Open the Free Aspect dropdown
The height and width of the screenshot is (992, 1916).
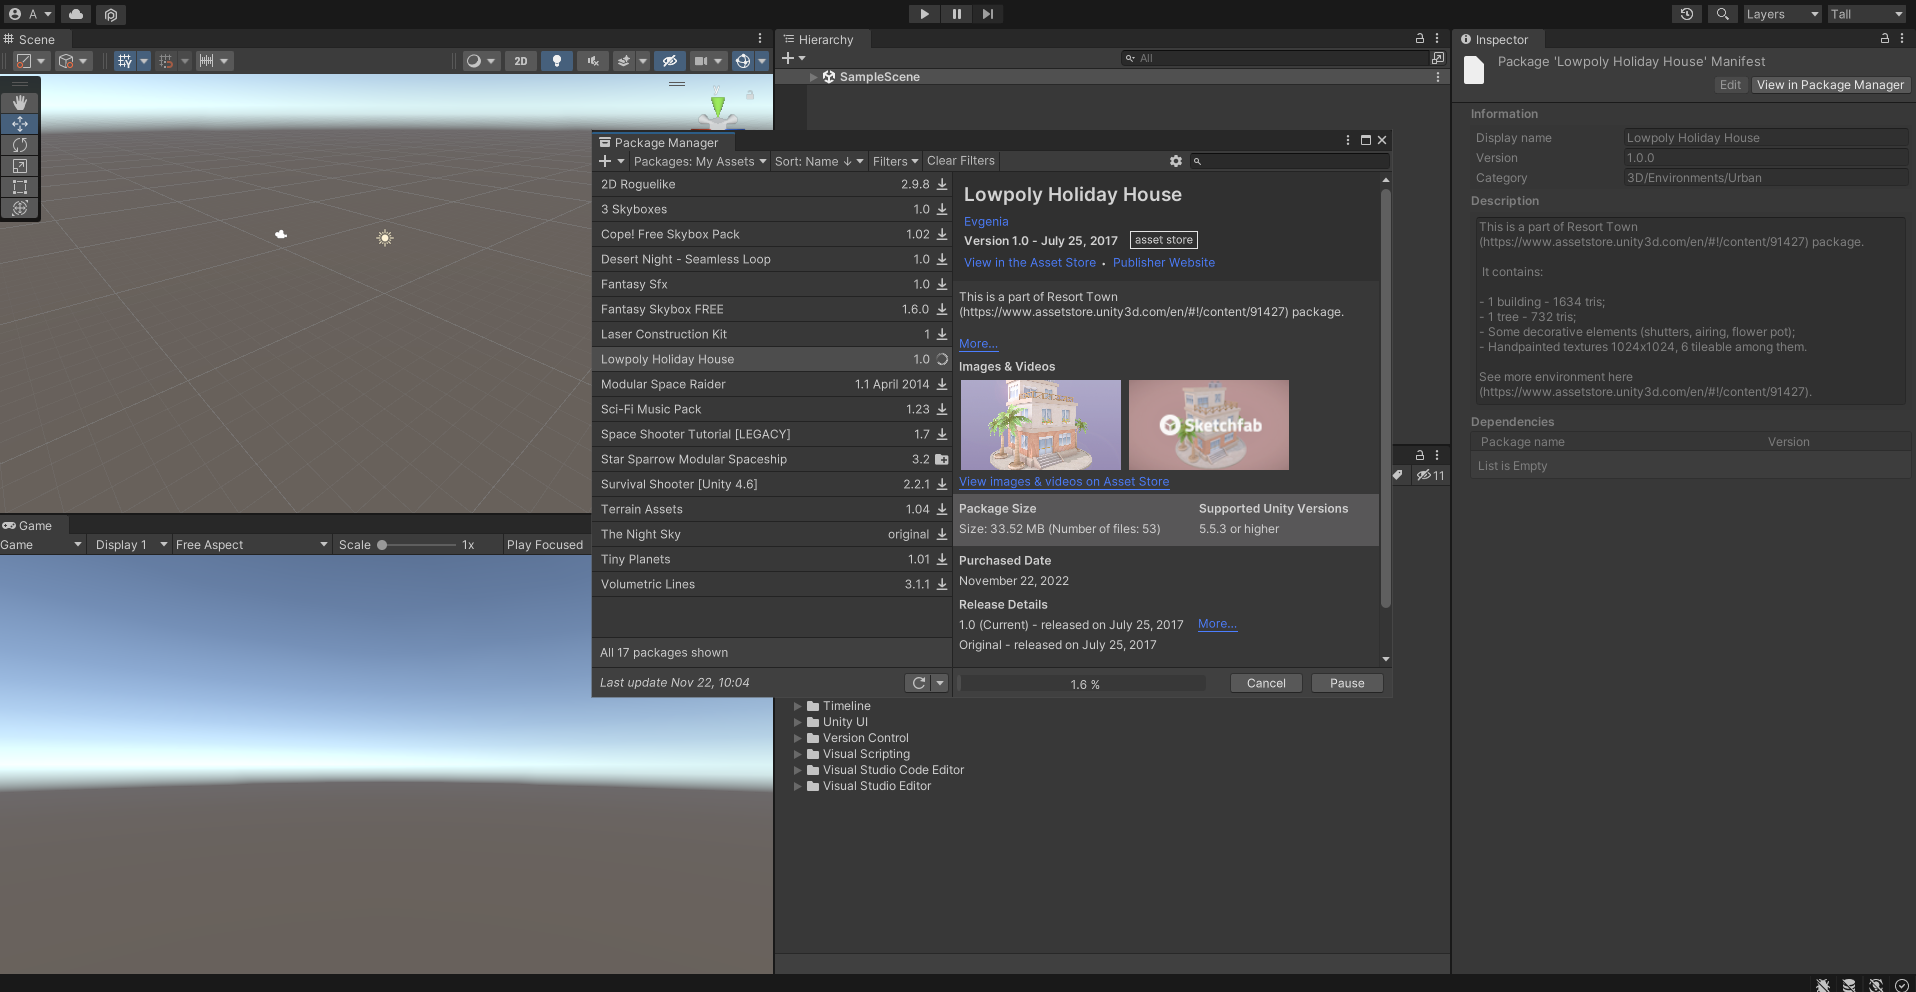click(x=251, y=545)
